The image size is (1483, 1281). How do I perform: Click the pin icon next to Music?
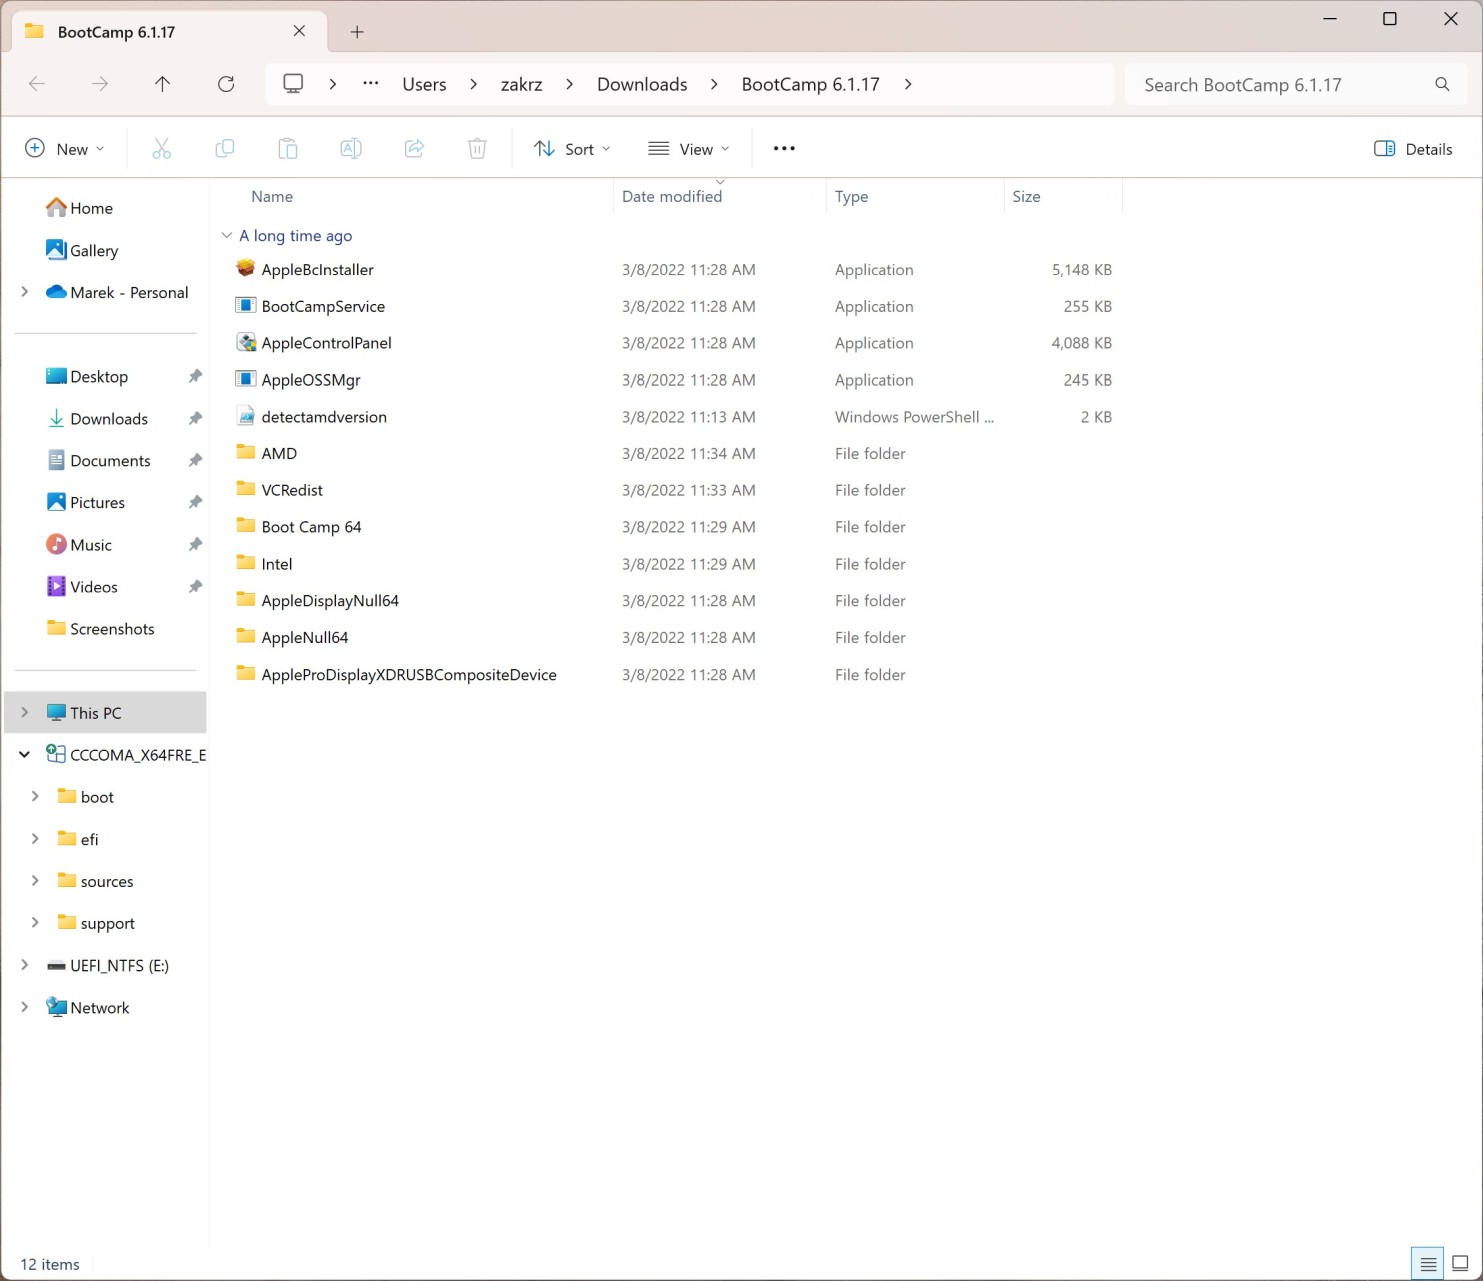[195, 544]
